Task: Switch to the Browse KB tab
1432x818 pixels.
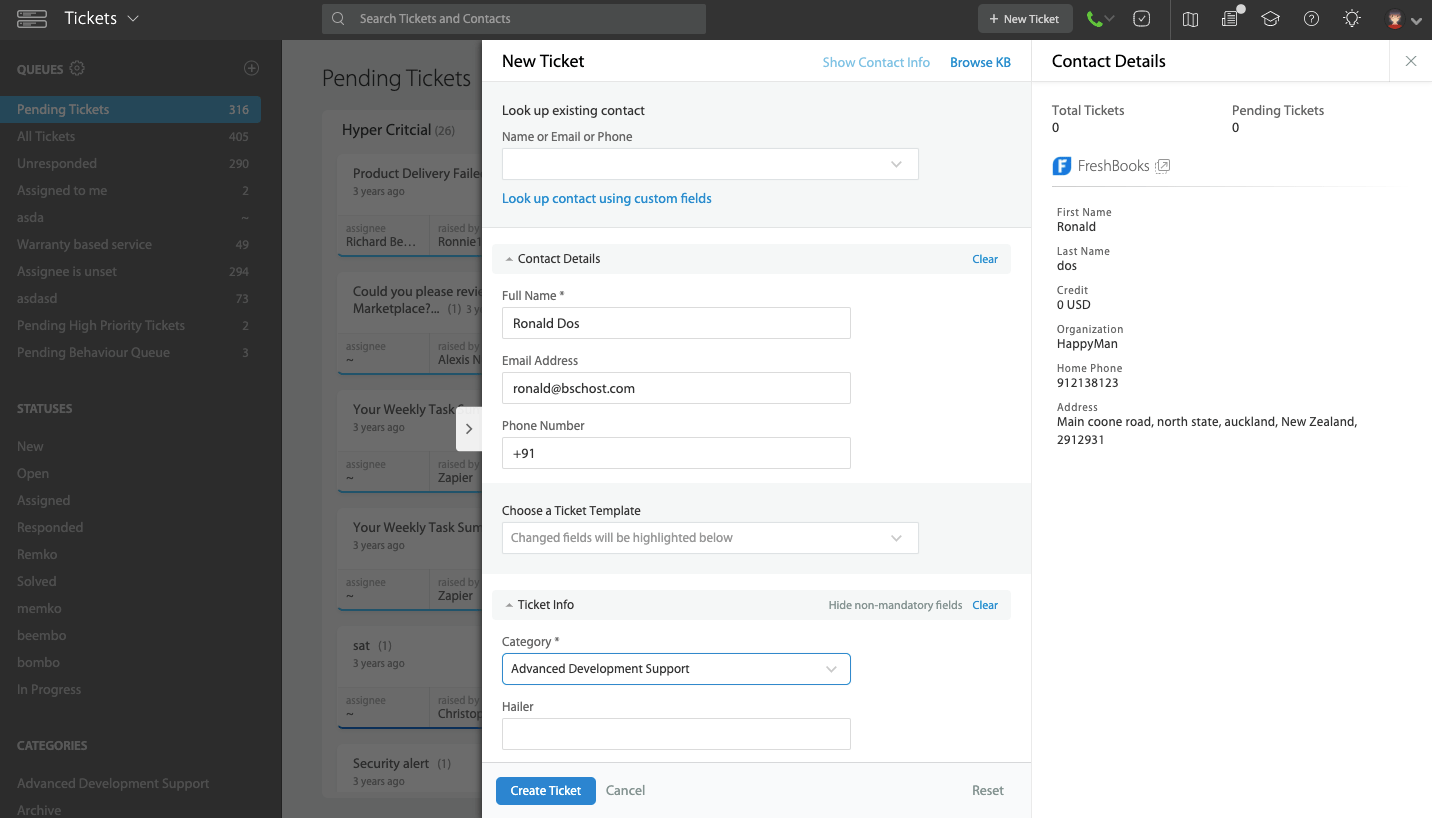Action: tap(980, 62)
